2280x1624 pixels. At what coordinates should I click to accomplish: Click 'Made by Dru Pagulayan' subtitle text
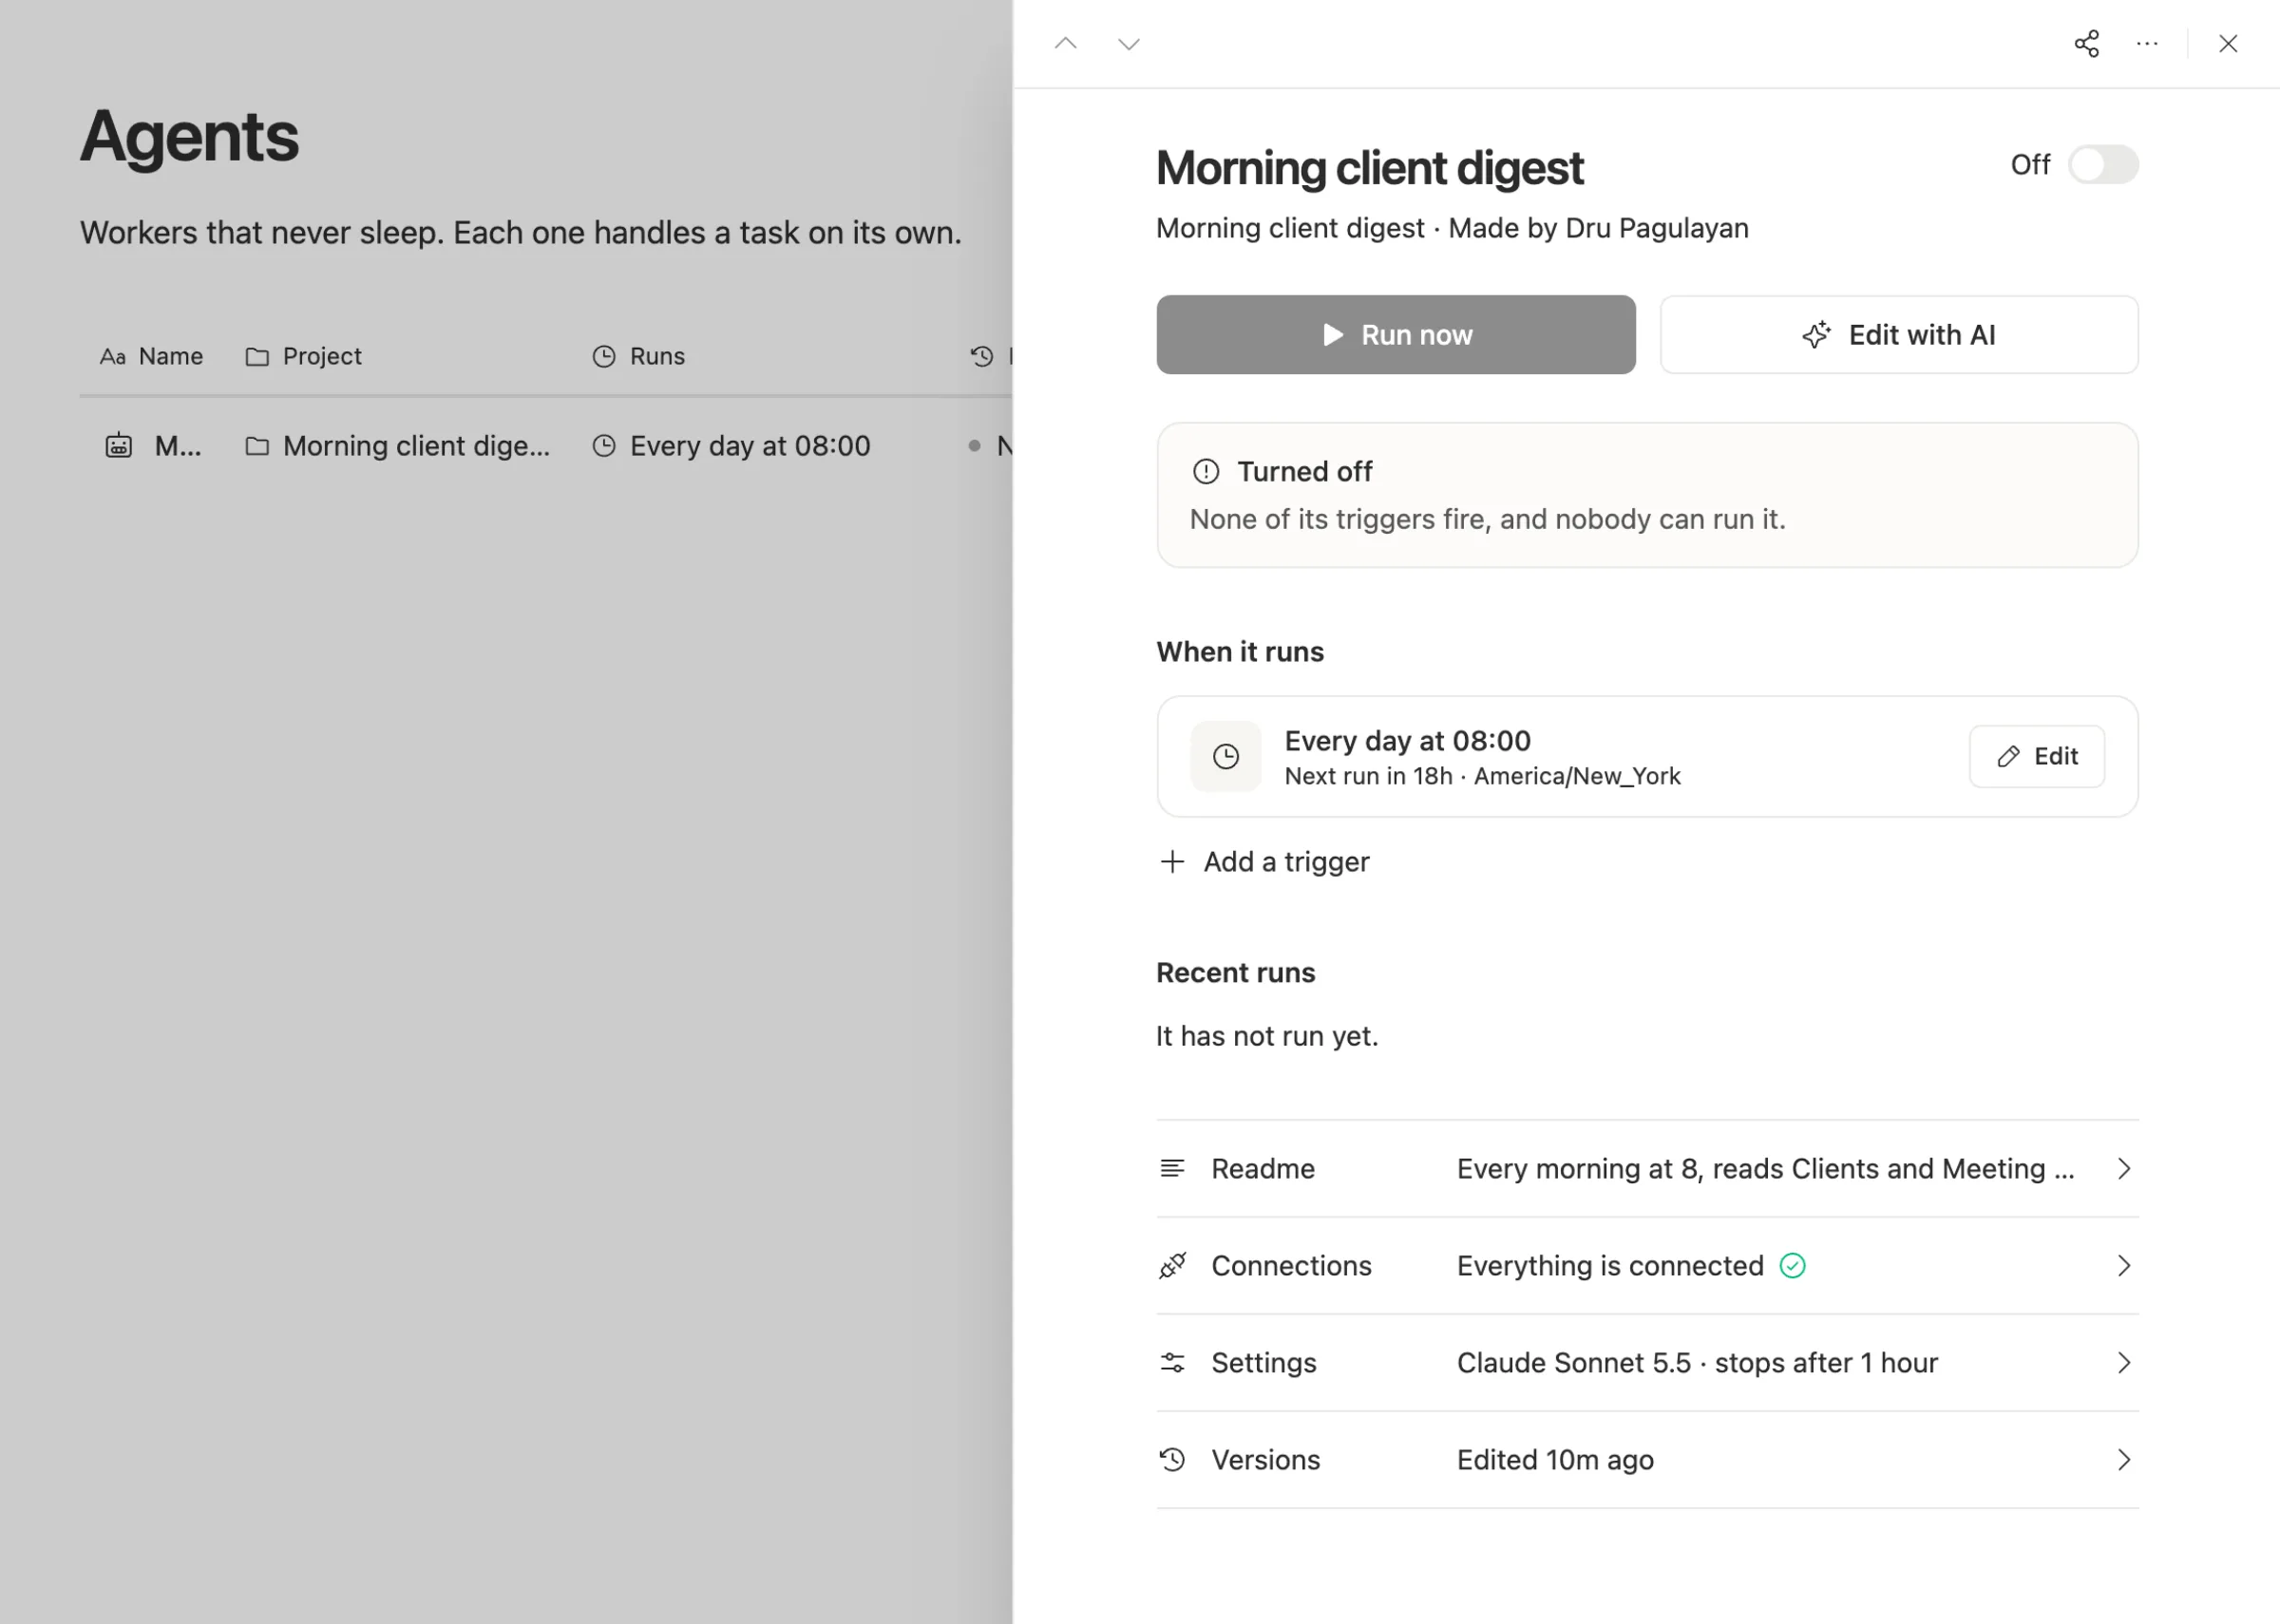1598,228
